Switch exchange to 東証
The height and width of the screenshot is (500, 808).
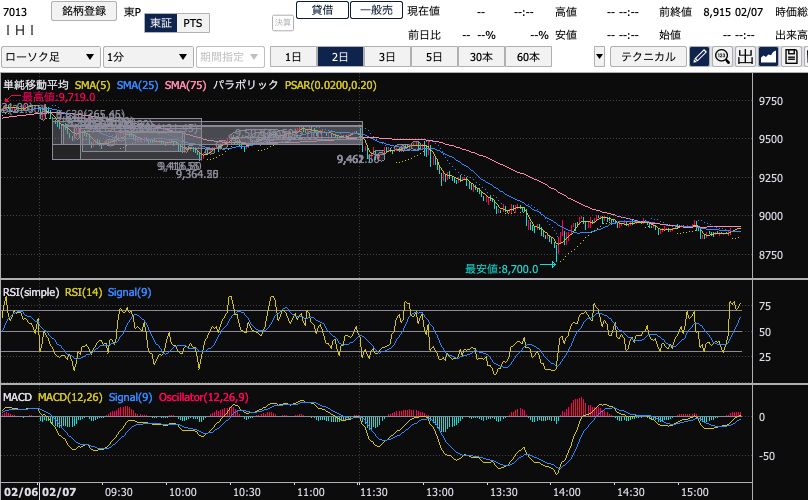[159, 23]
